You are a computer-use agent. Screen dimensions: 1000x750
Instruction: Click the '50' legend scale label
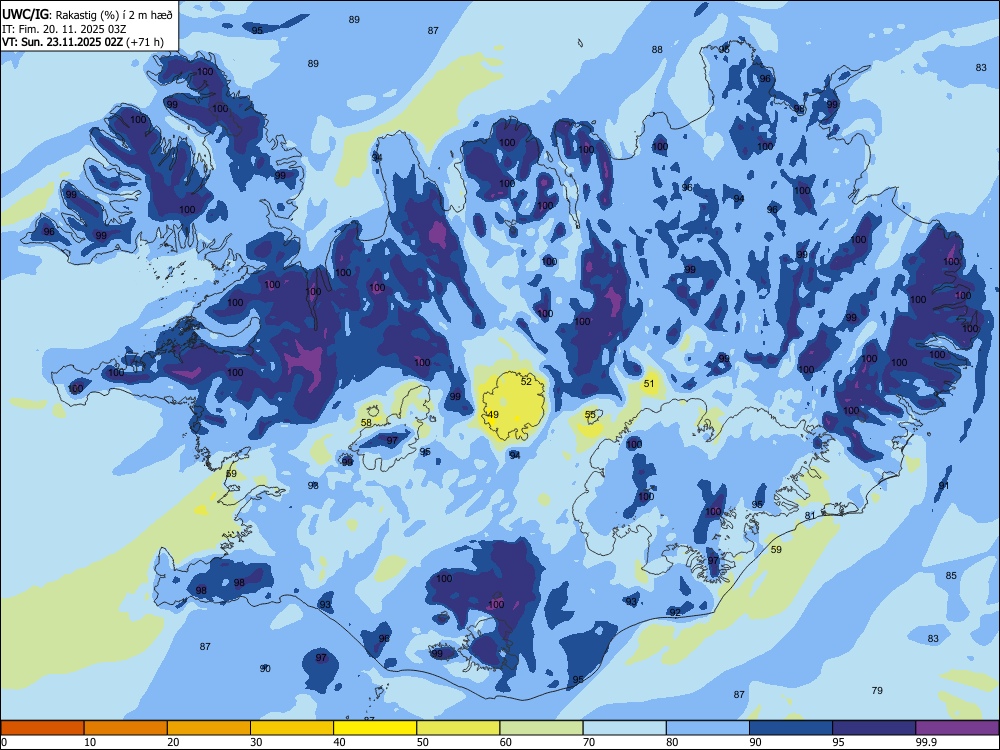(423, 742)
